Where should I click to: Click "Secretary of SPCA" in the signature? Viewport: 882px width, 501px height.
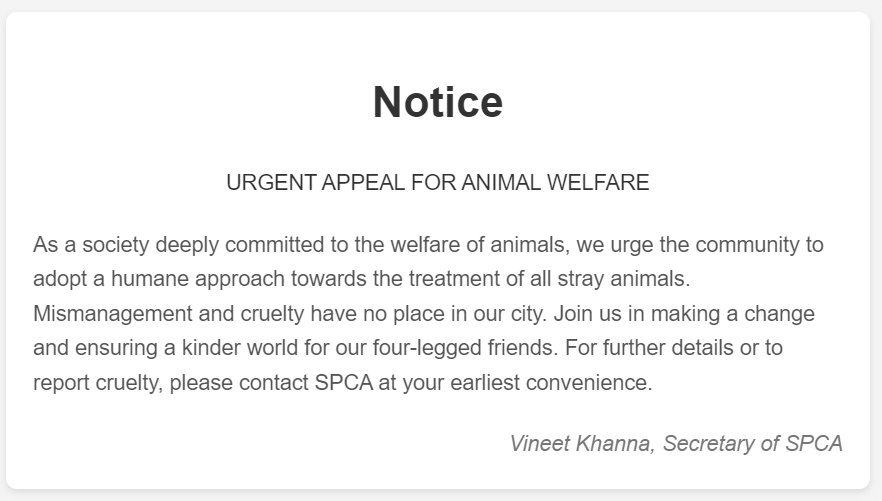[x=753, y=444]
